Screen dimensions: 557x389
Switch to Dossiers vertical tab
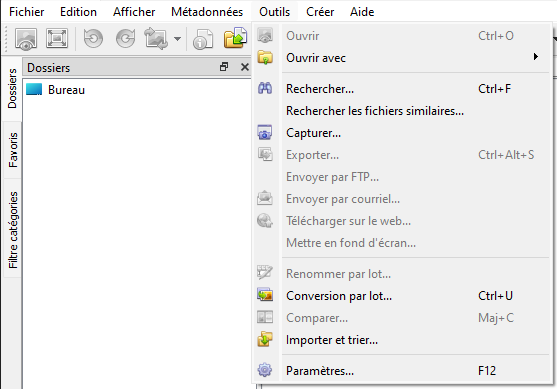click(x=12, y=88)
